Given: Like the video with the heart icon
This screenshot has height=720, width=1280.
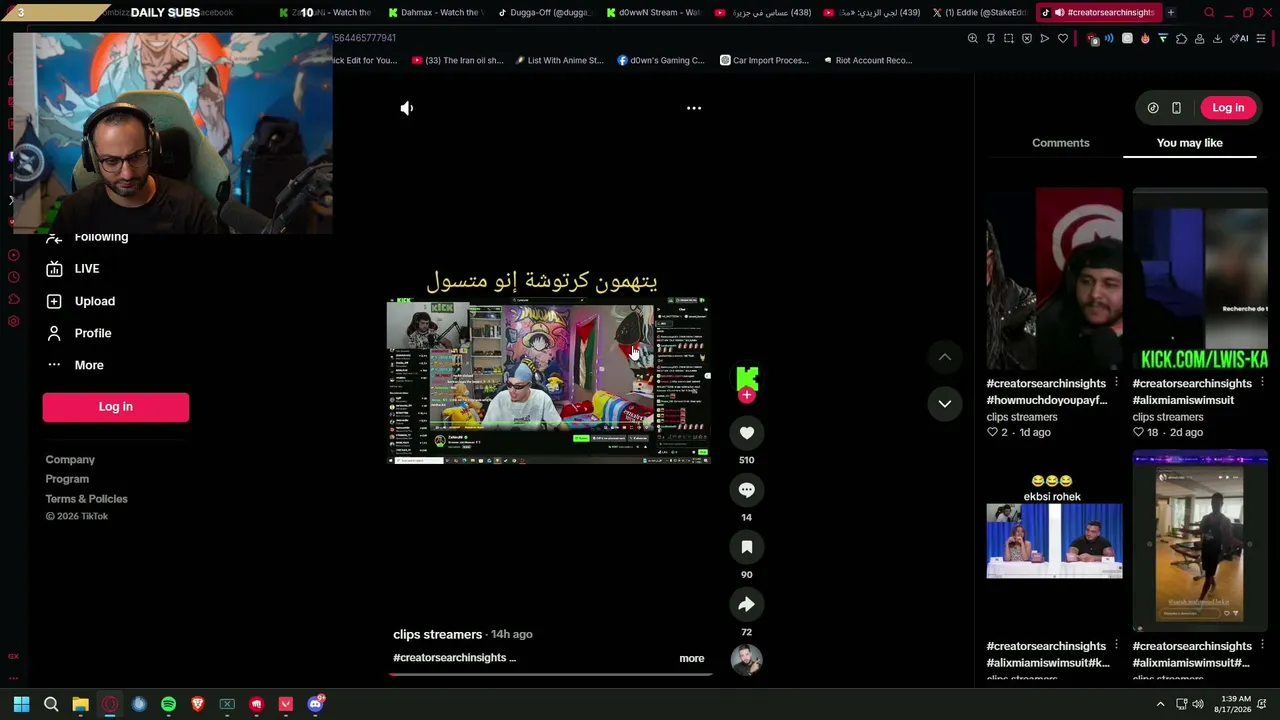Looking at the screenshot, I should (747, 433).
